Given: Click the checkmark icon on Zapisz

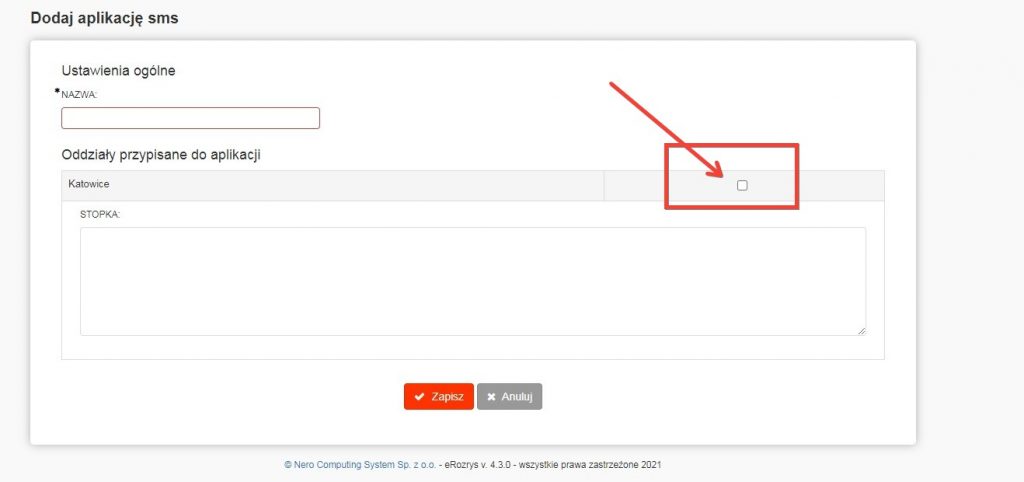Looking at the screenshot, I should (420, 396).
